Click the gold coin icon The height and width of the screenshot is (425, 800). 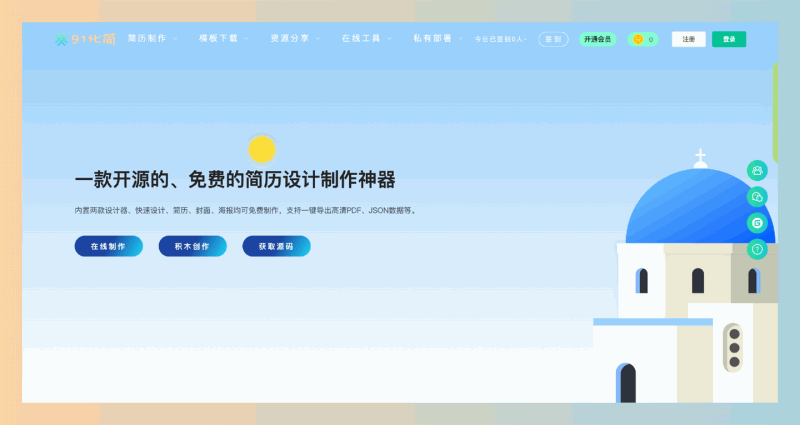[638, 39]
